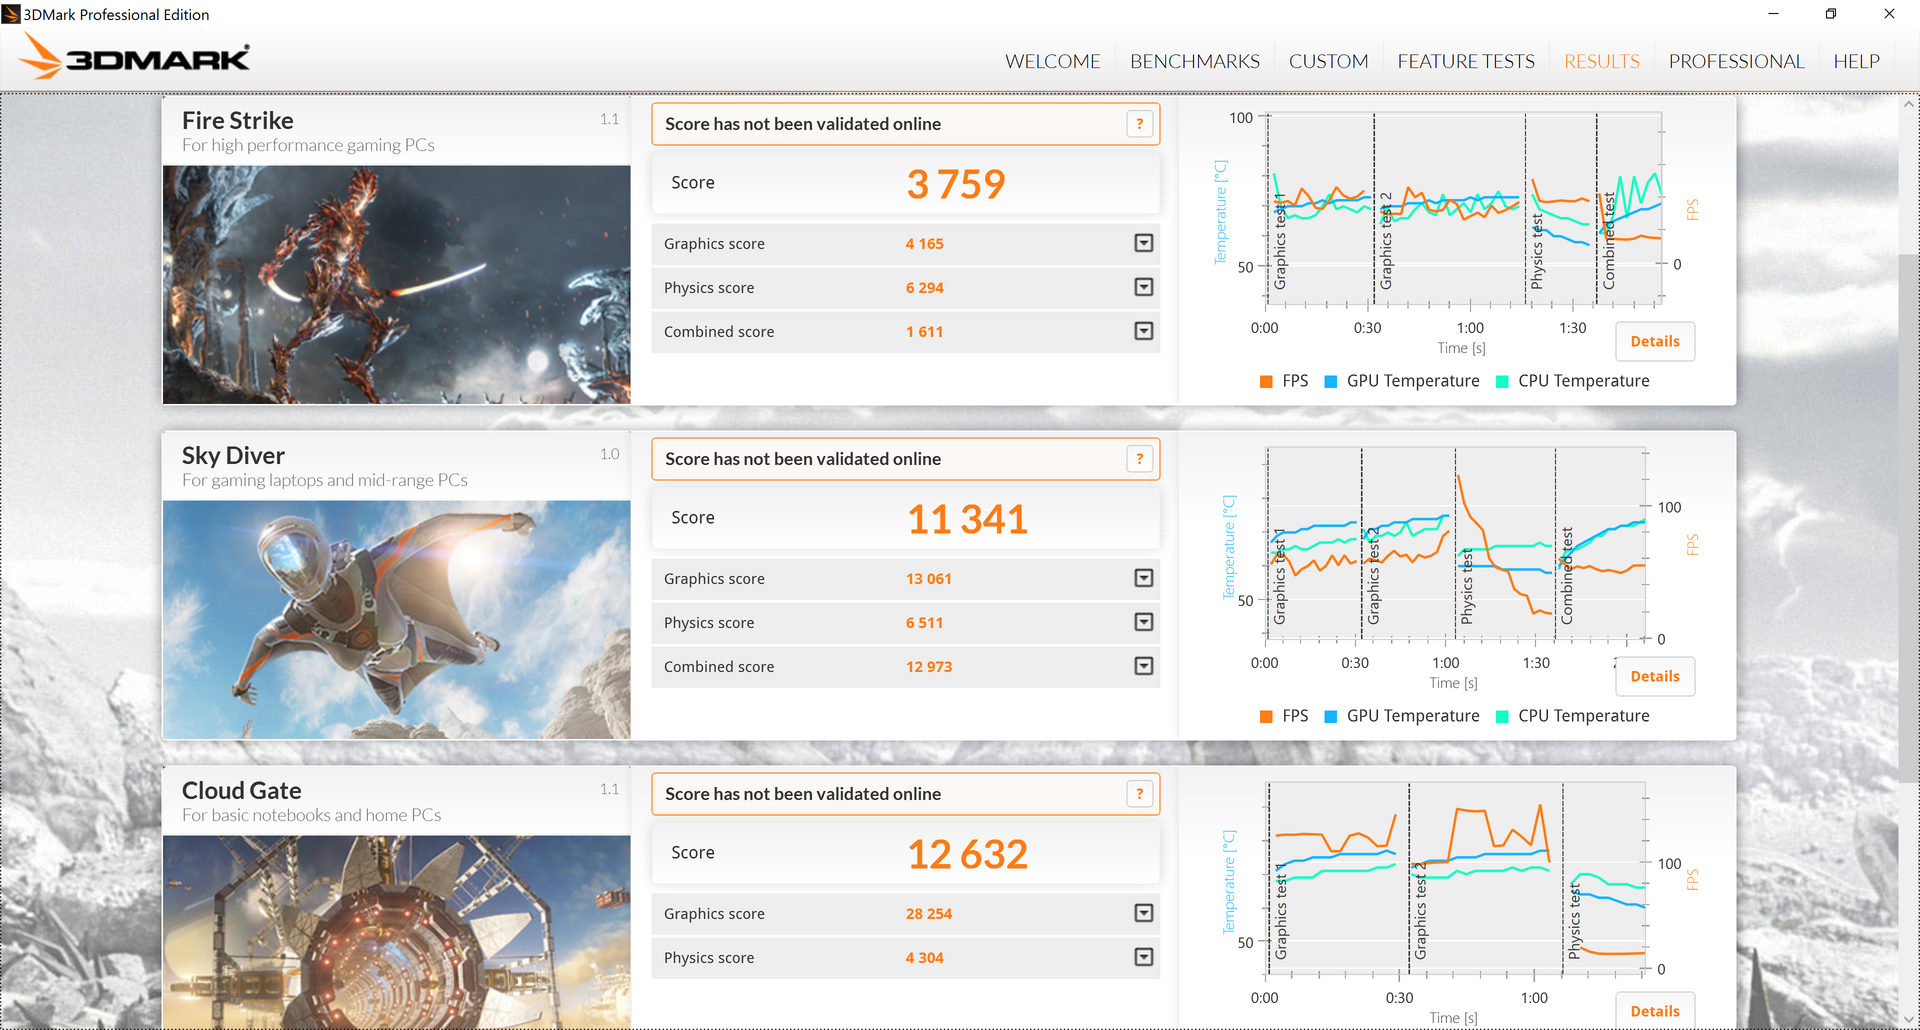
Task: Expand Sky Diver Physics score details
Action: [1144, 622]
